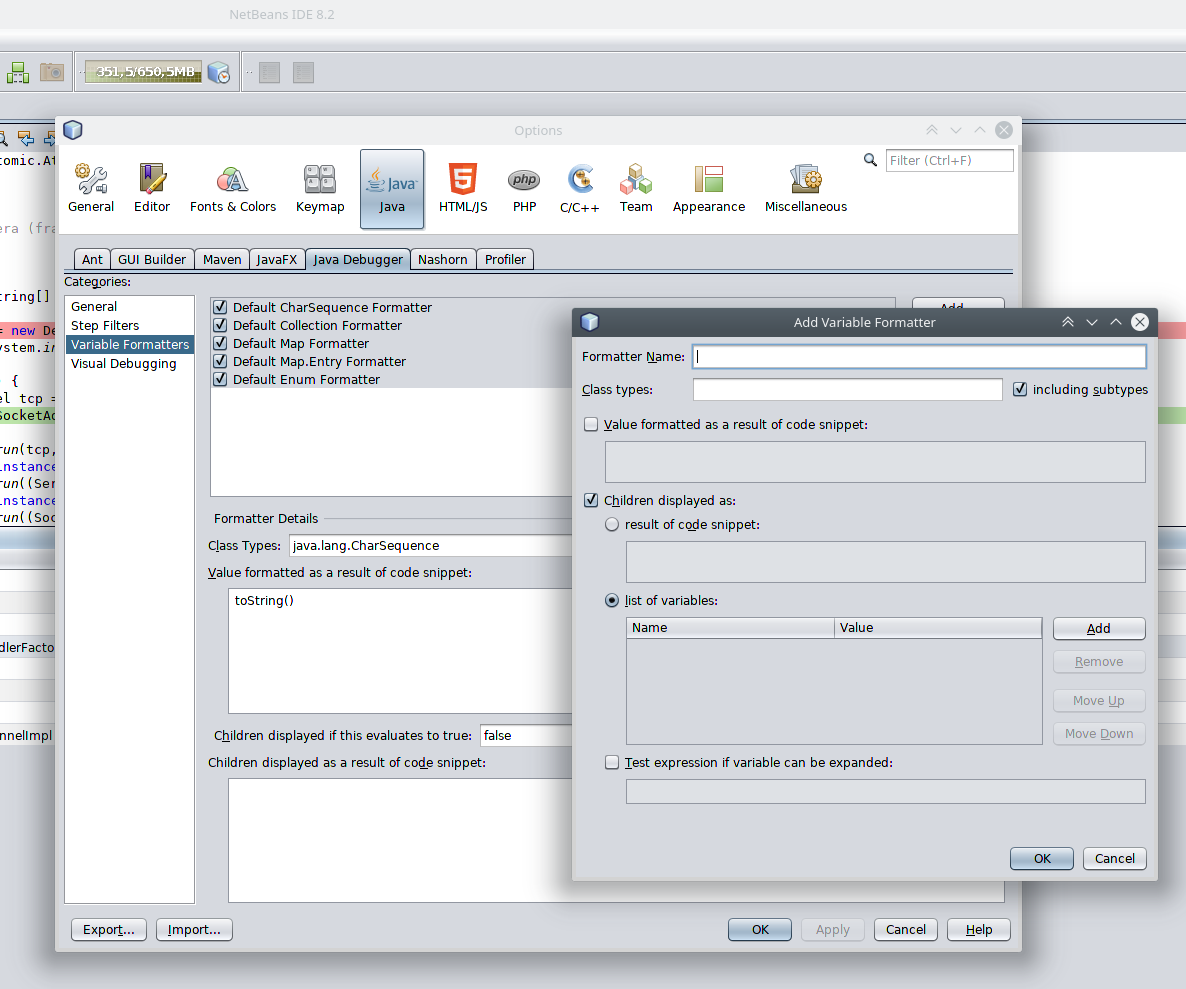Image resolution: width=1186 pixels, height=989 pixels.
Task: Open Appearance options category
Action: 709,189
